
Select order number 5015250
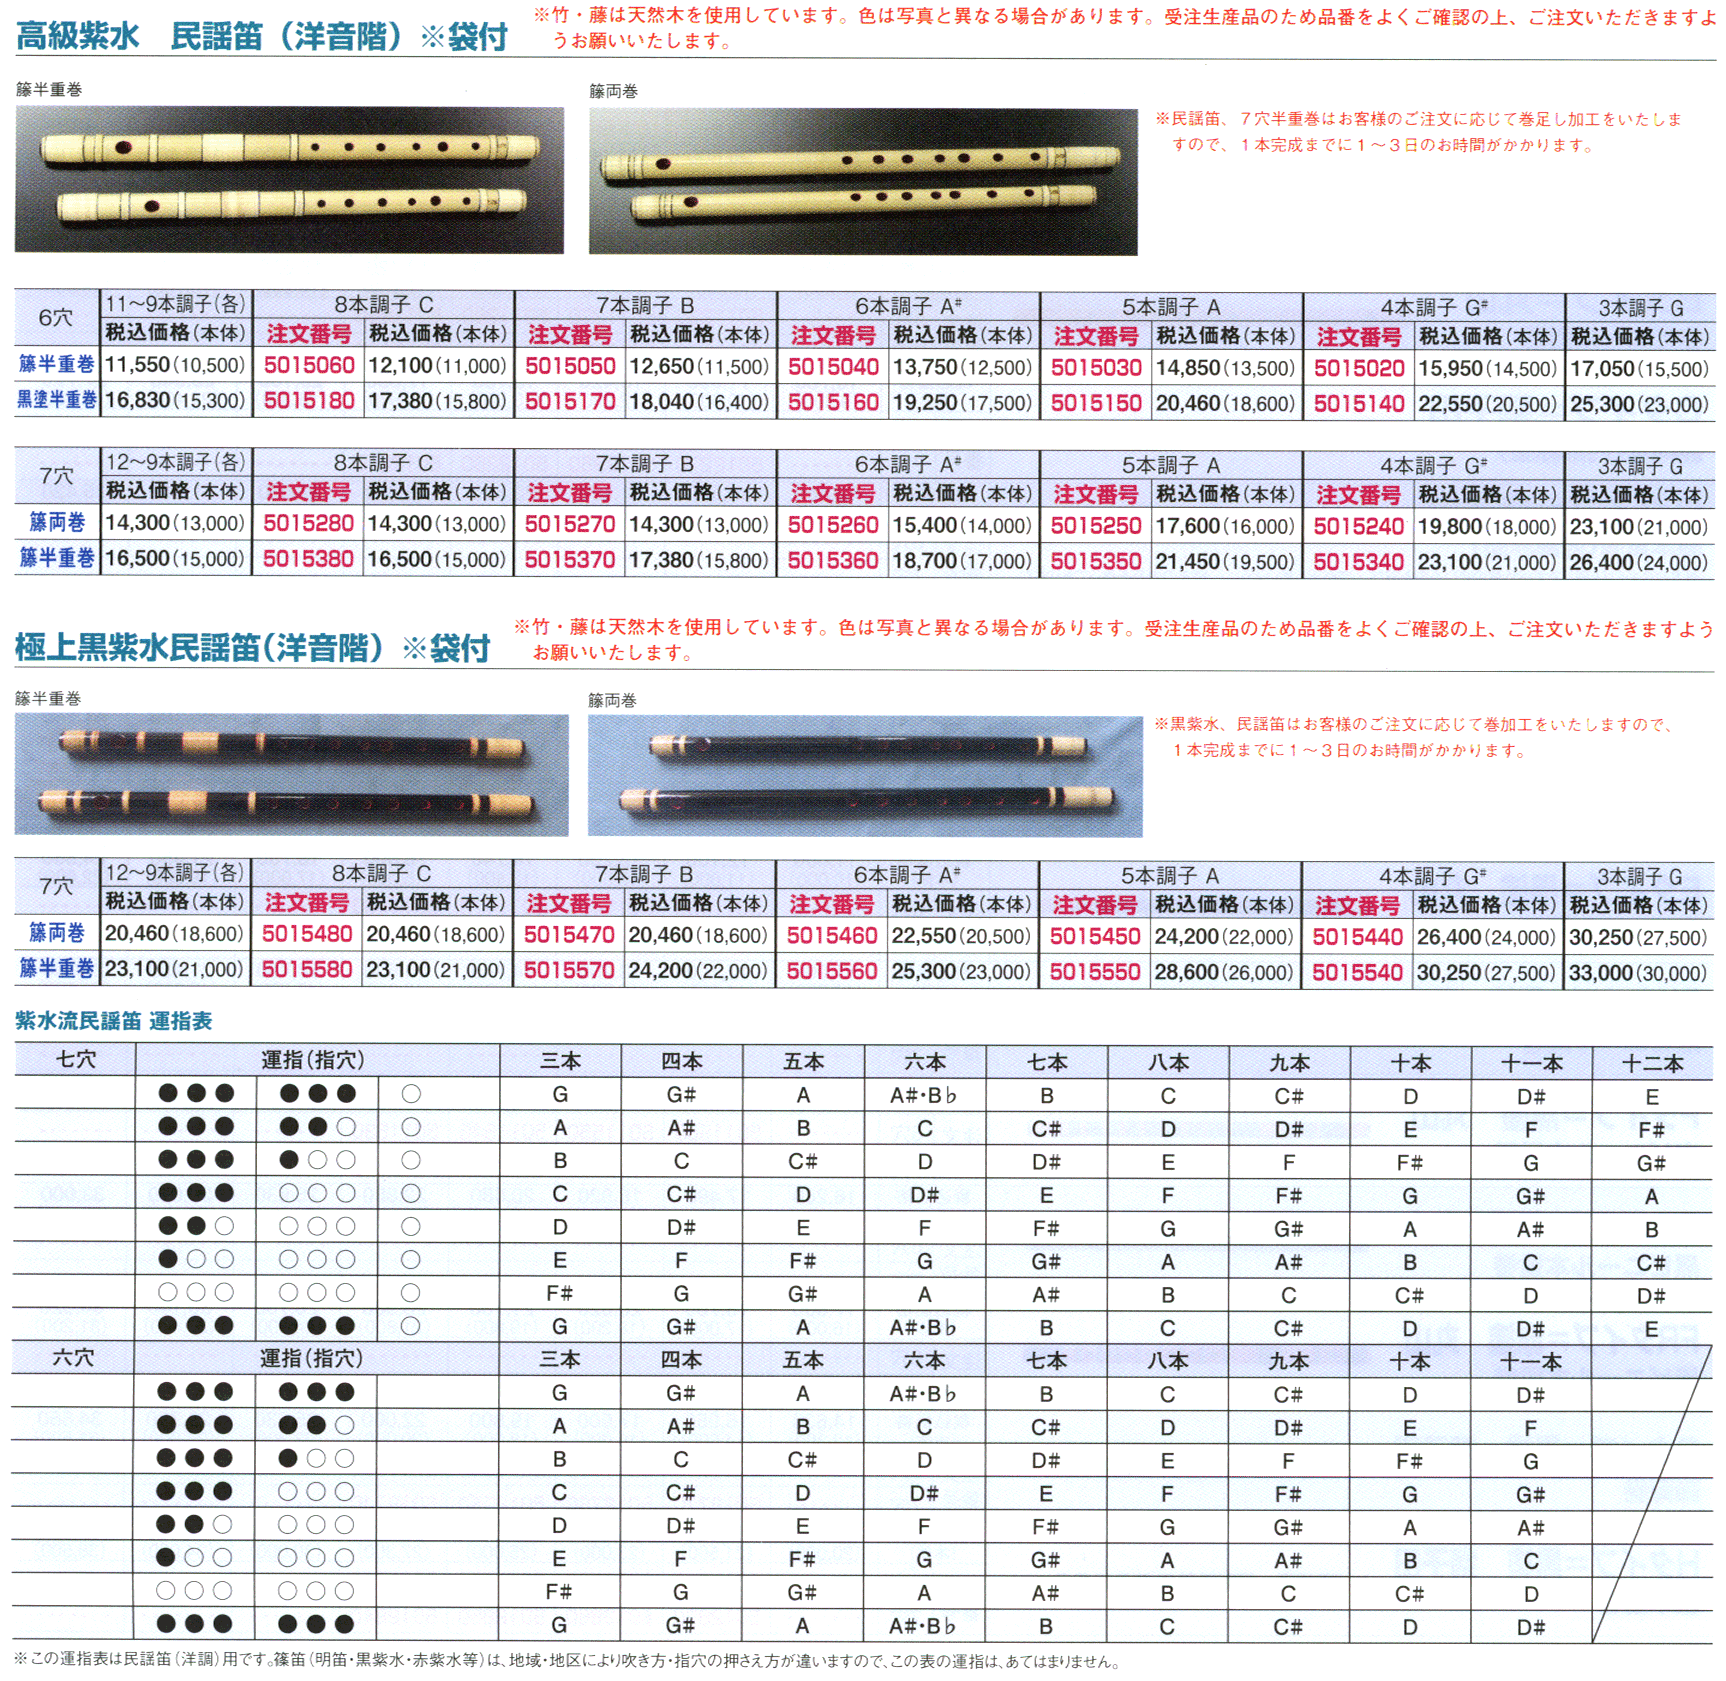1096,526
